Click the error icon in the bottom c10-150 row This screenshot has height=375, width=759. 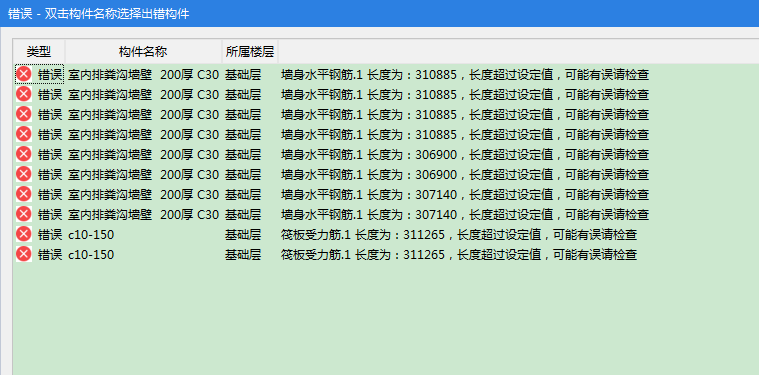[x=24, y=254]
